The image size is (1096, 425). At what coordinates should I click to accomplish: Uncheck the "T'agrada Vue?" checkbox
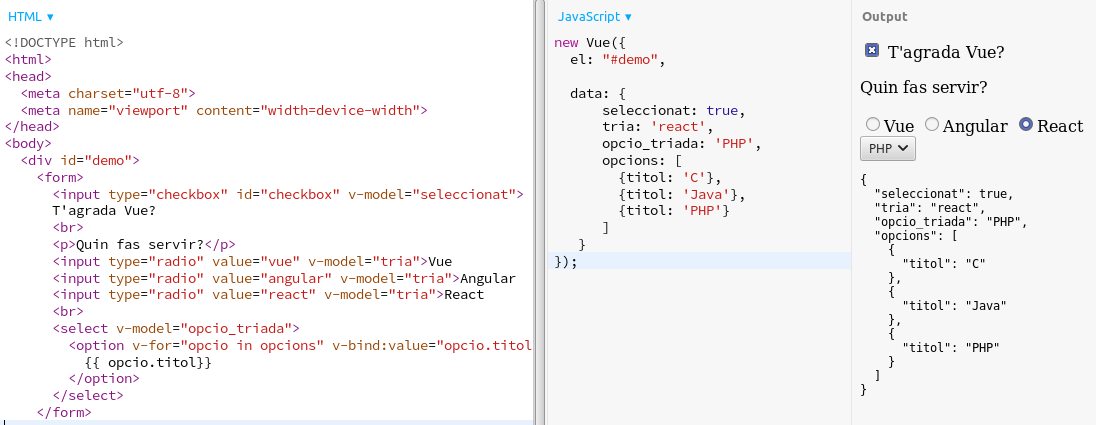coord(871,51)
